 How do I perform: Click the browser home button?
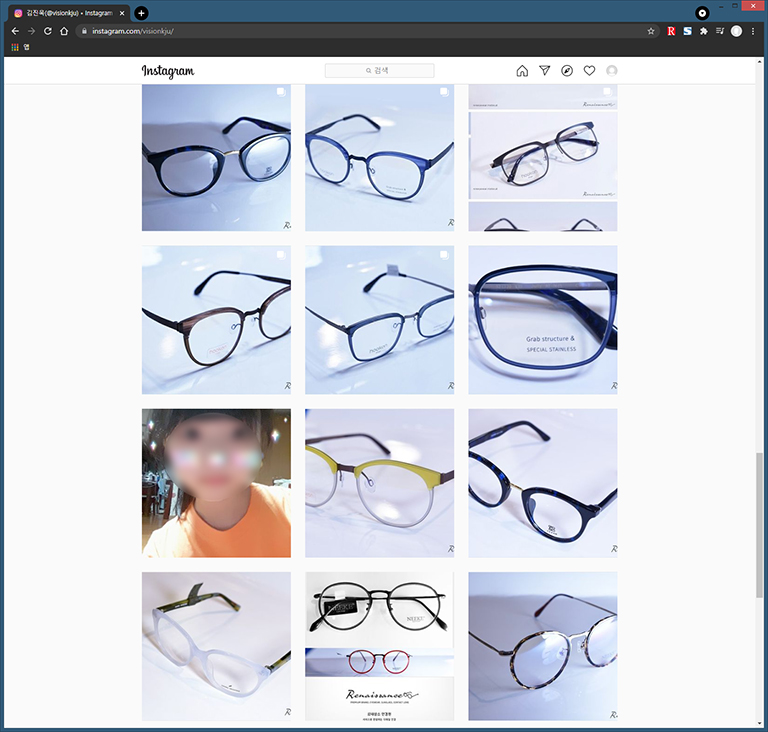click(x=64, y=31)
